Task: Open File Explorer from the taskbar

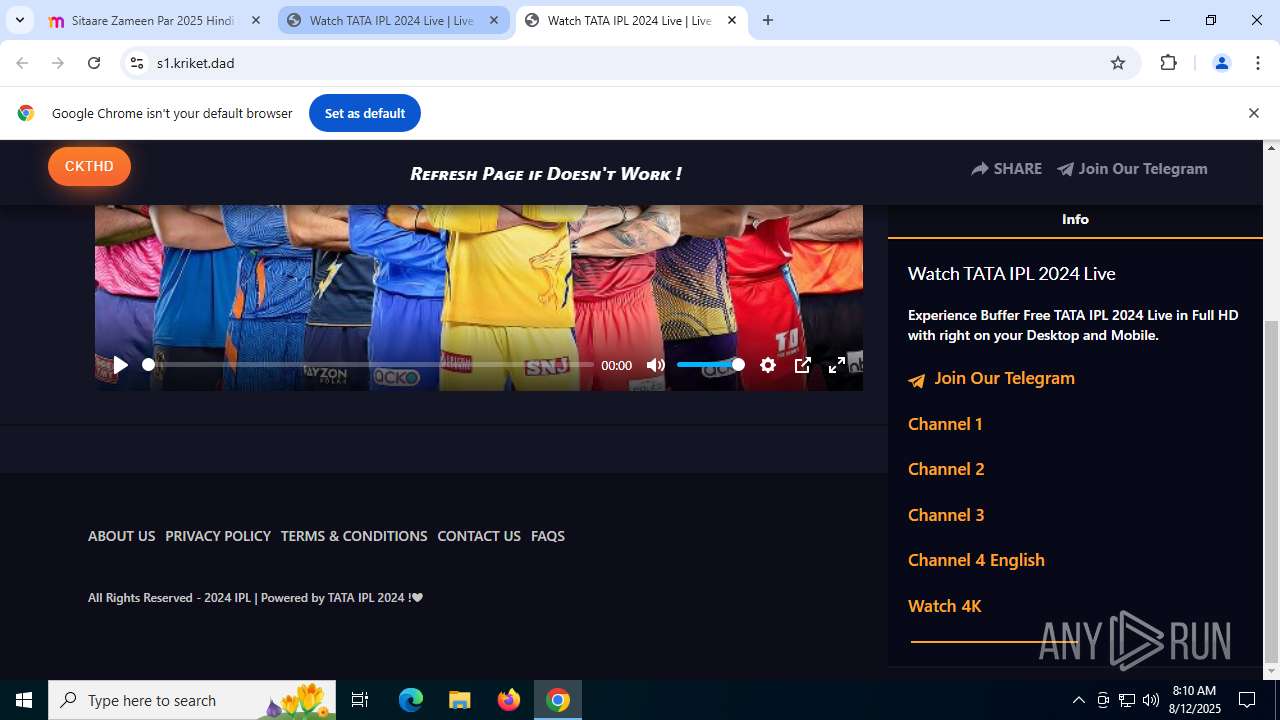Action: pyautogui.click(x=459, y=700)
